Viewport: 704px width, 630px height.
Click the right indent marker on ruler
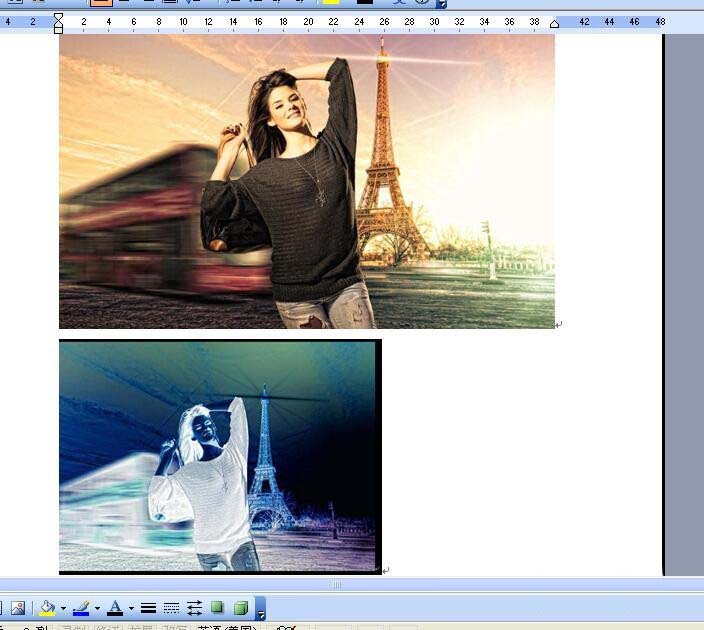click(555, 23)
